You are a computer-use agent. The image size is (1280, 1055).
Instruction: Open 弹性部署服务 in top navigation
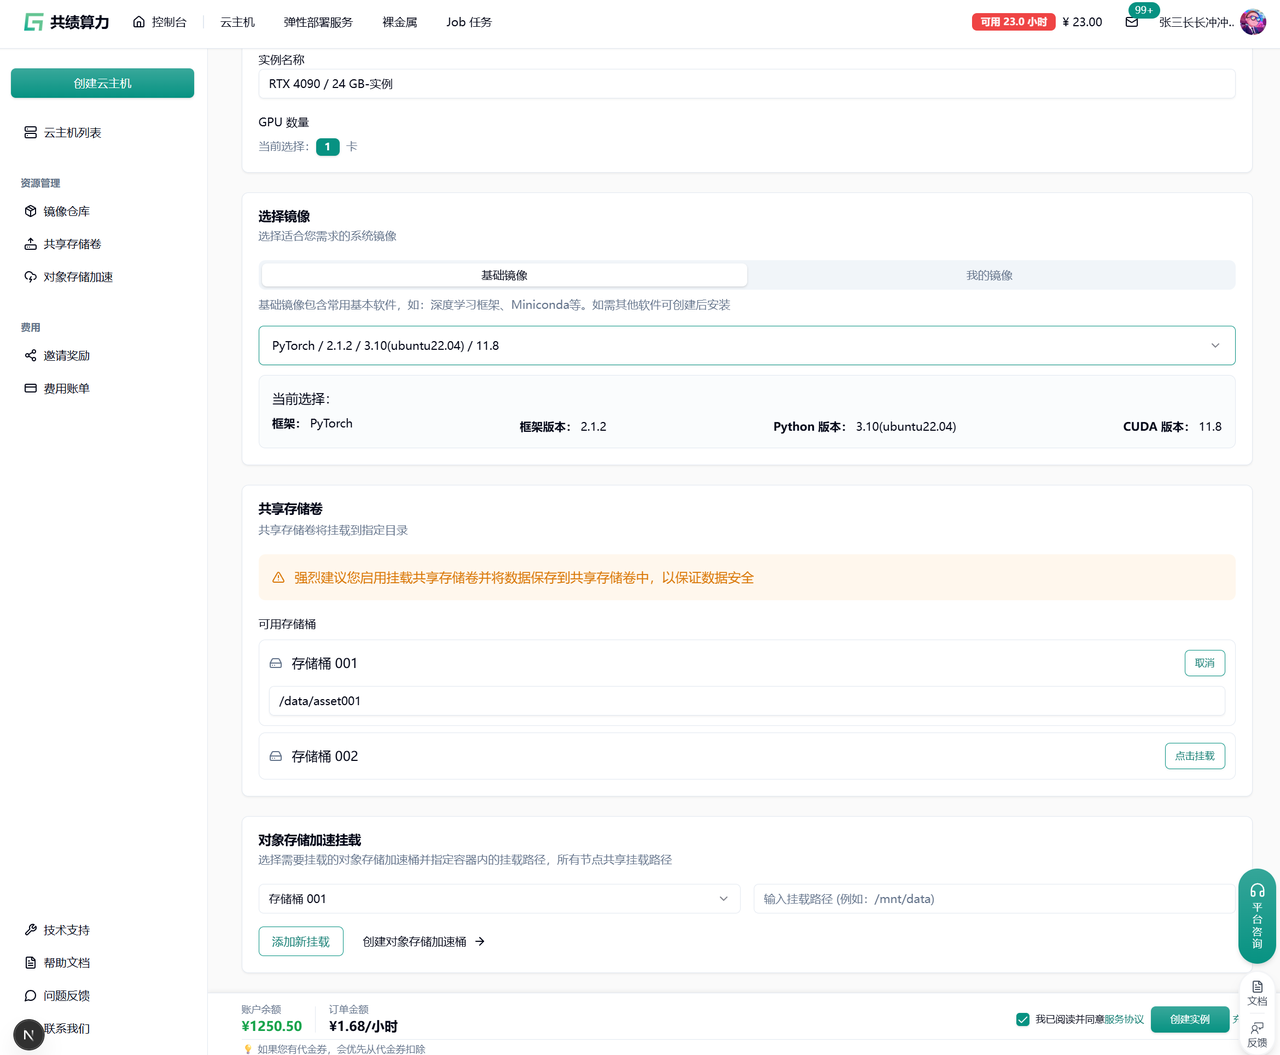coord(318,22)
